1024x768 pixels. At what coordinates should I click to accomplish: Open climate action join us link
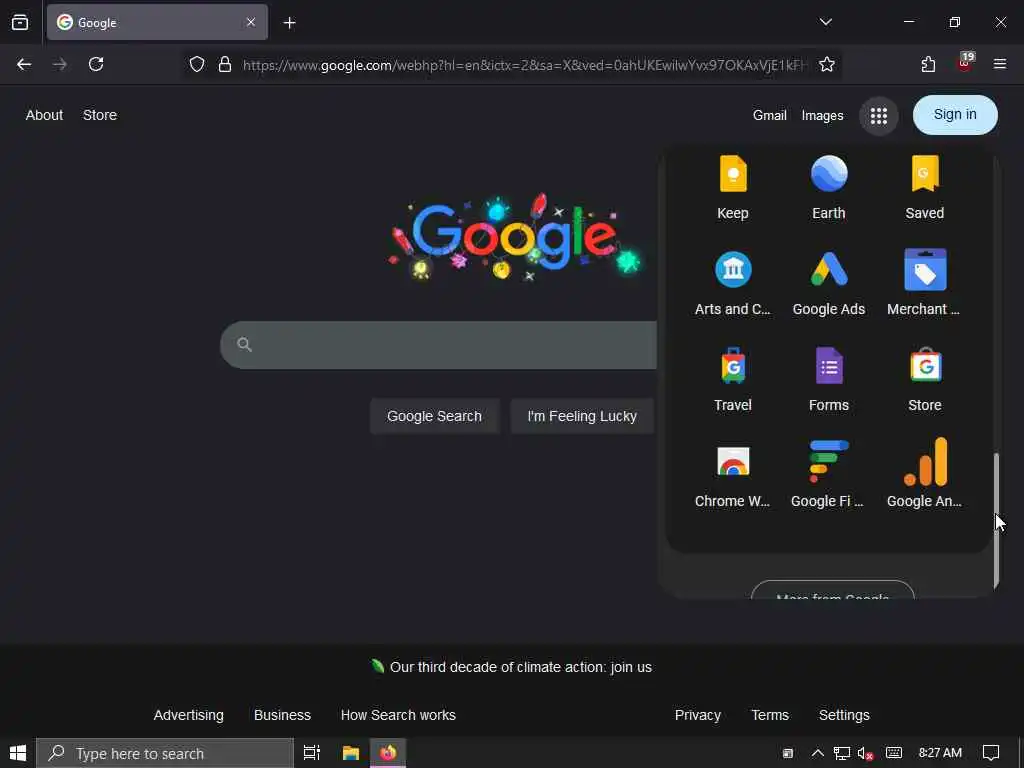pyautogui.click(x=520, y=667)
